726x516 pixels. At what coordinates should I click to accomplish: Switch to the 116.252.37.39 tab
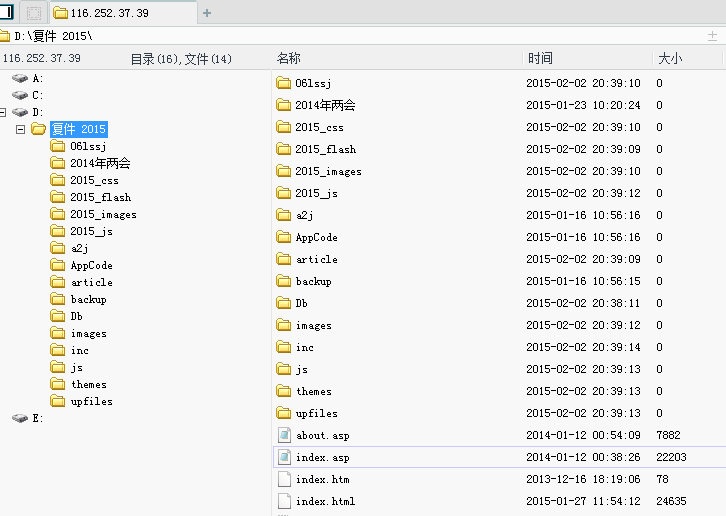pyautogui.click(x=123, y=13)
